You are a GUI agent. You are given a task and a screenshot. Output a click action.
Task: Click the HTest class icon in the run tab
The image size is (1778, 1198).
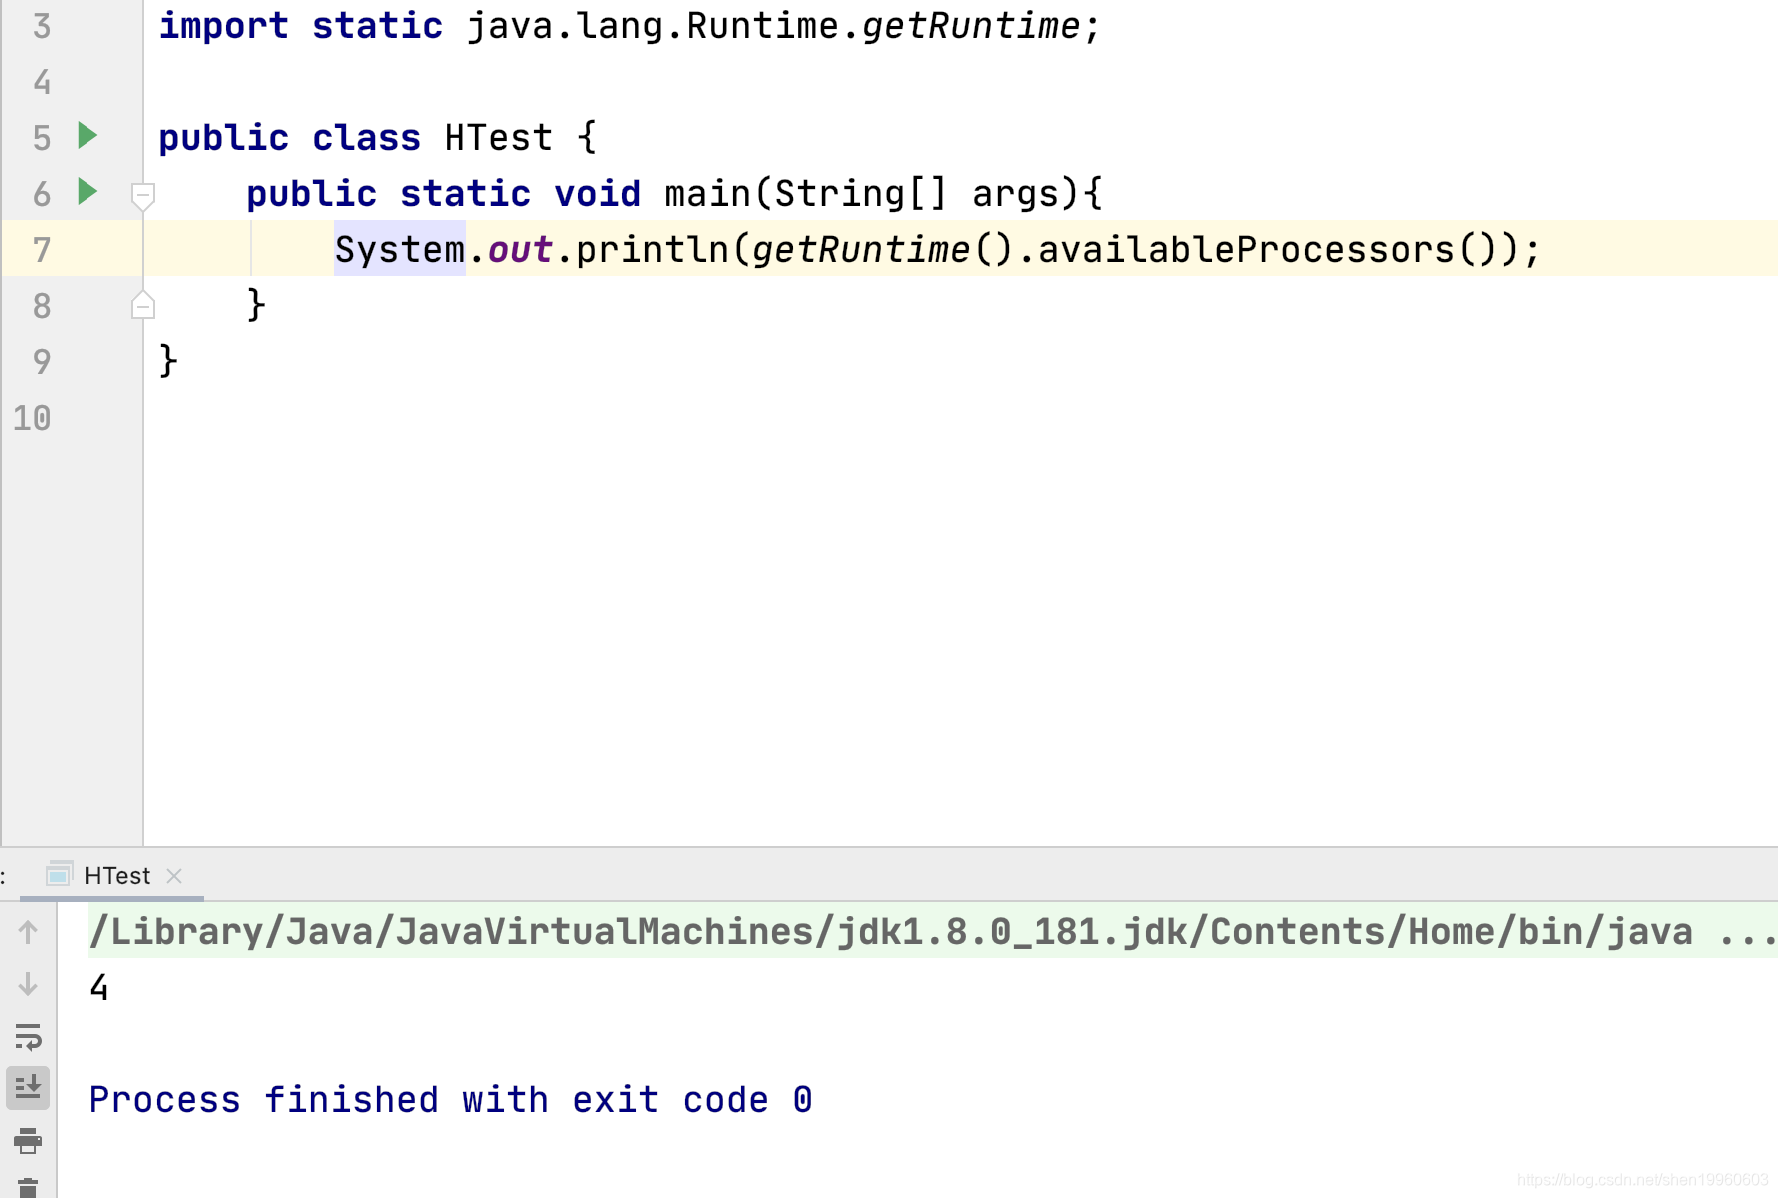59,875
